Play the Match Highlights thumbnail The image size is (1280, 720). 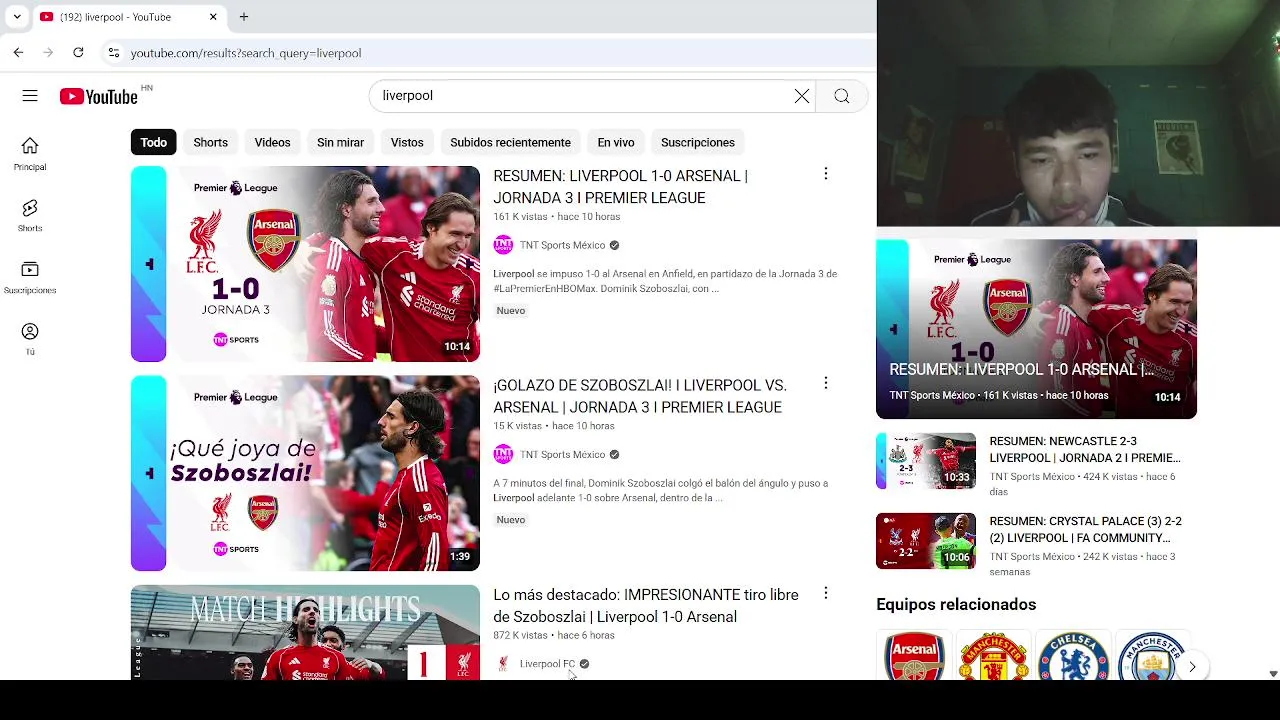click(305, 632)
